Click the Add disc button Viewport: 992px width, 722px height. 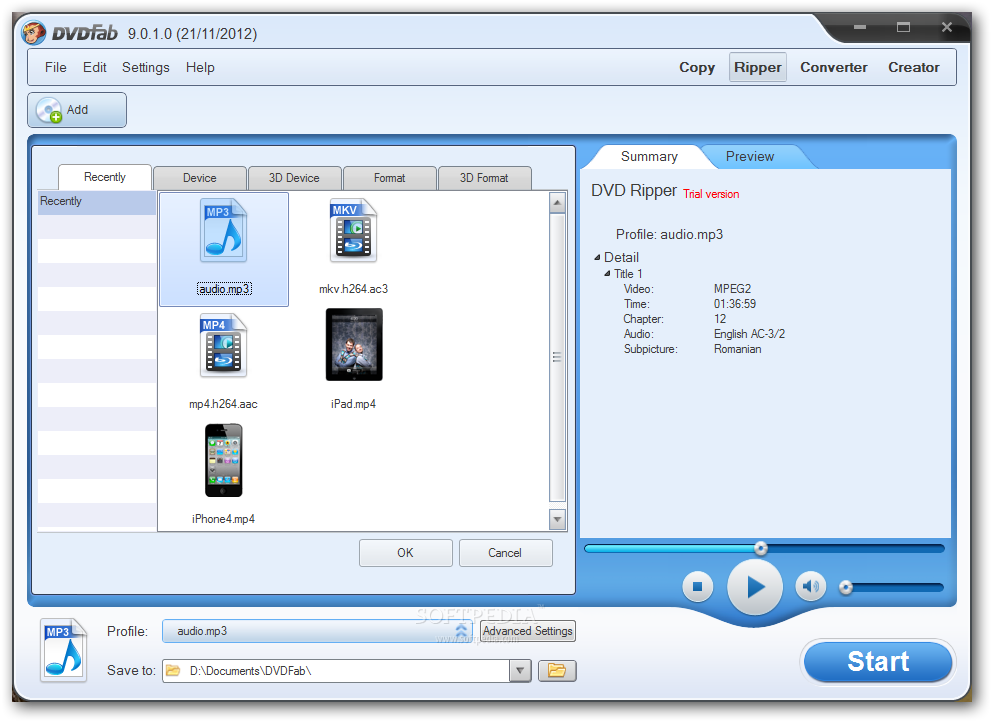click(77, 110)
